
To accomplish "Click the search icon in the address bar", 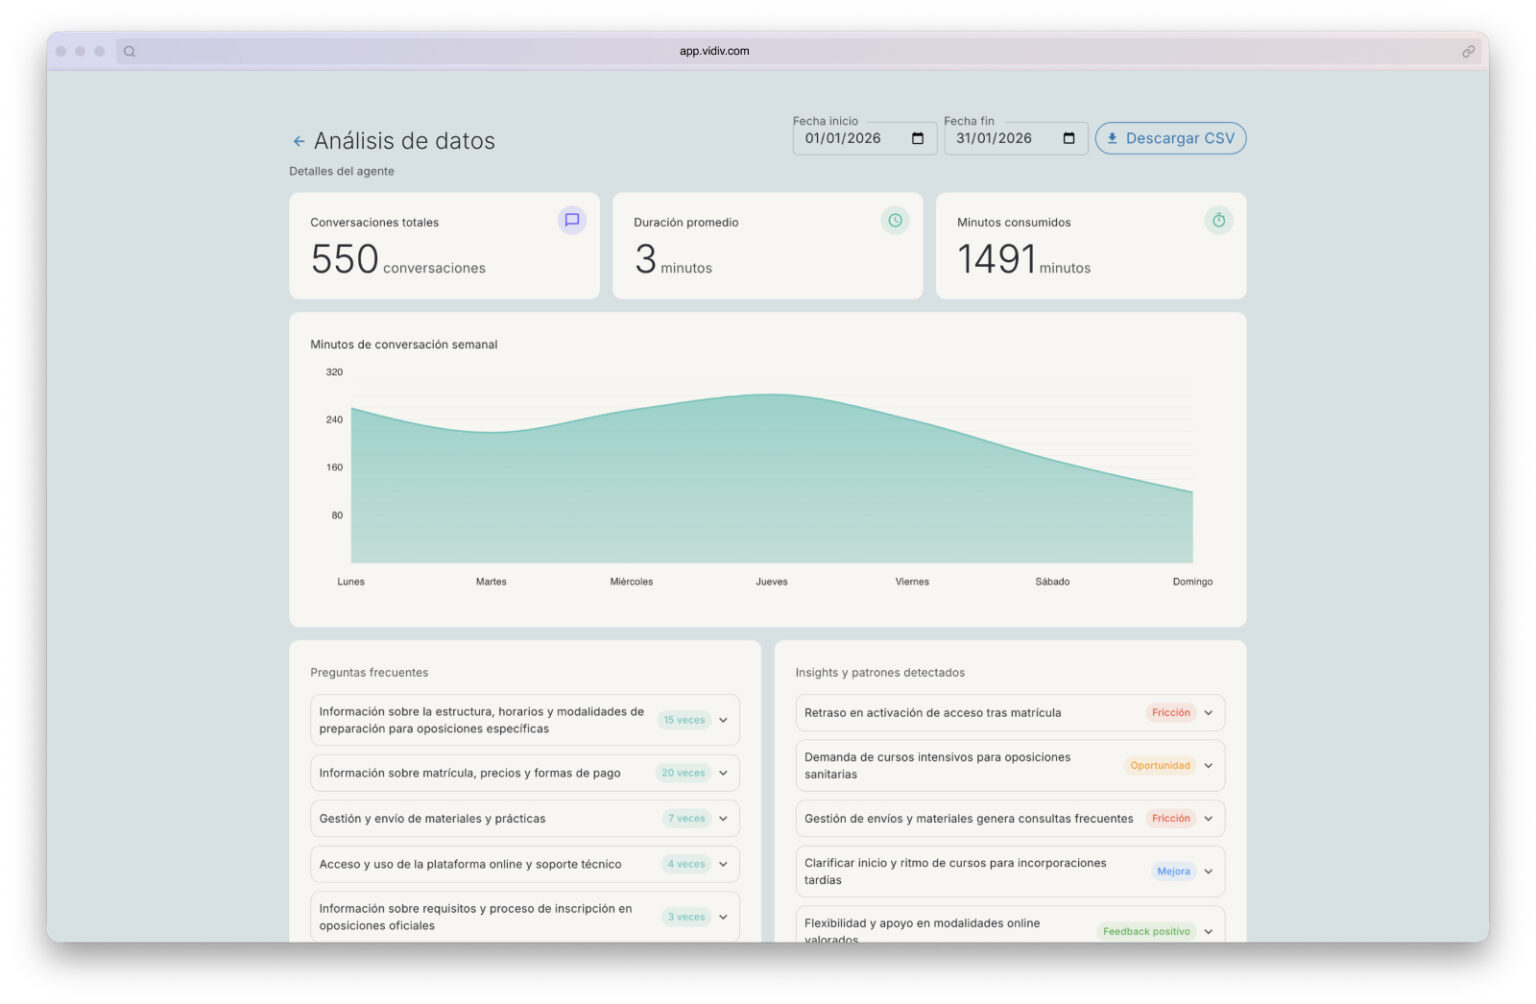I will (x=130, y=50).
